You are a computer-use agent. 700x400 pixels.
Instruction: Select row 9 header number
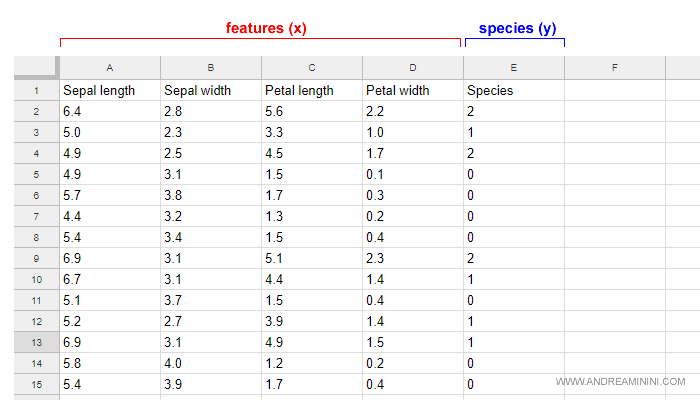[x=36, y=258]
